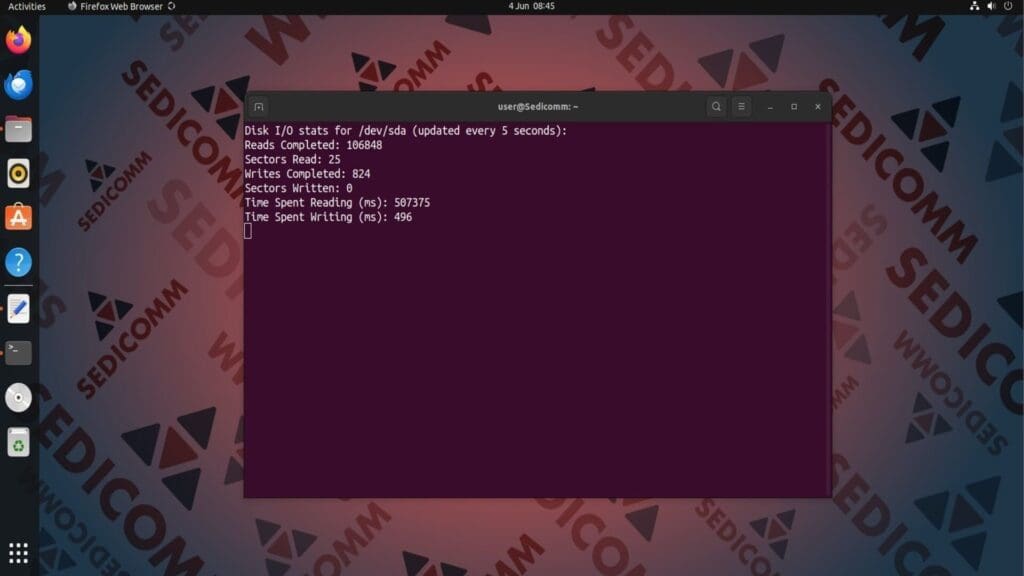The image size is (1024, 576).
Task: Show the Applications grid
Action: coord(18,550)
